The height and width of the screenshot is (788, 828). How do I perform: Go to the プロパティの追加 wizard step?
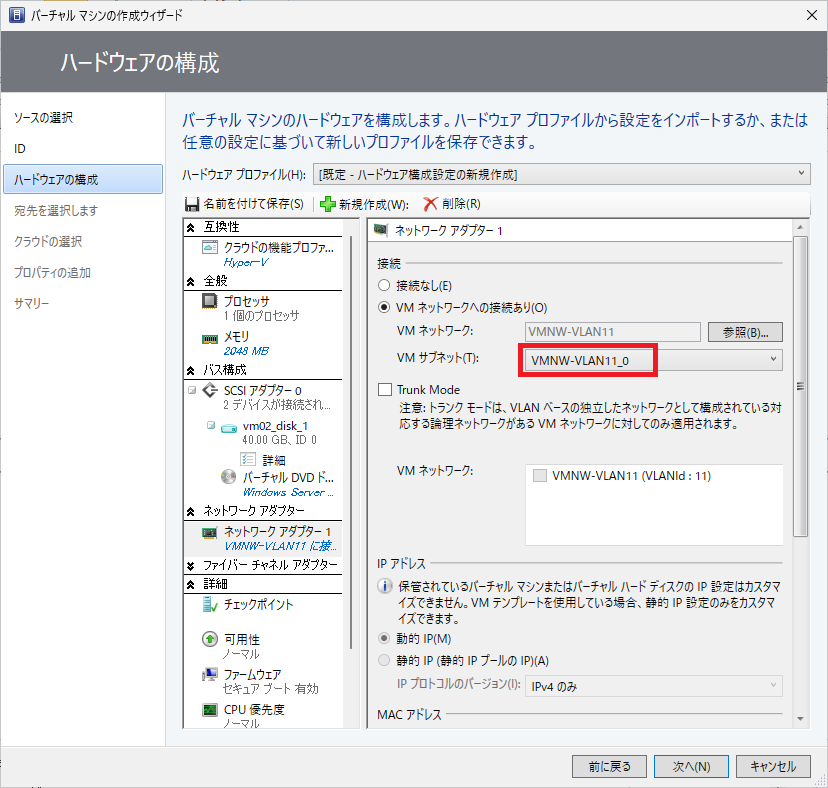52,273
